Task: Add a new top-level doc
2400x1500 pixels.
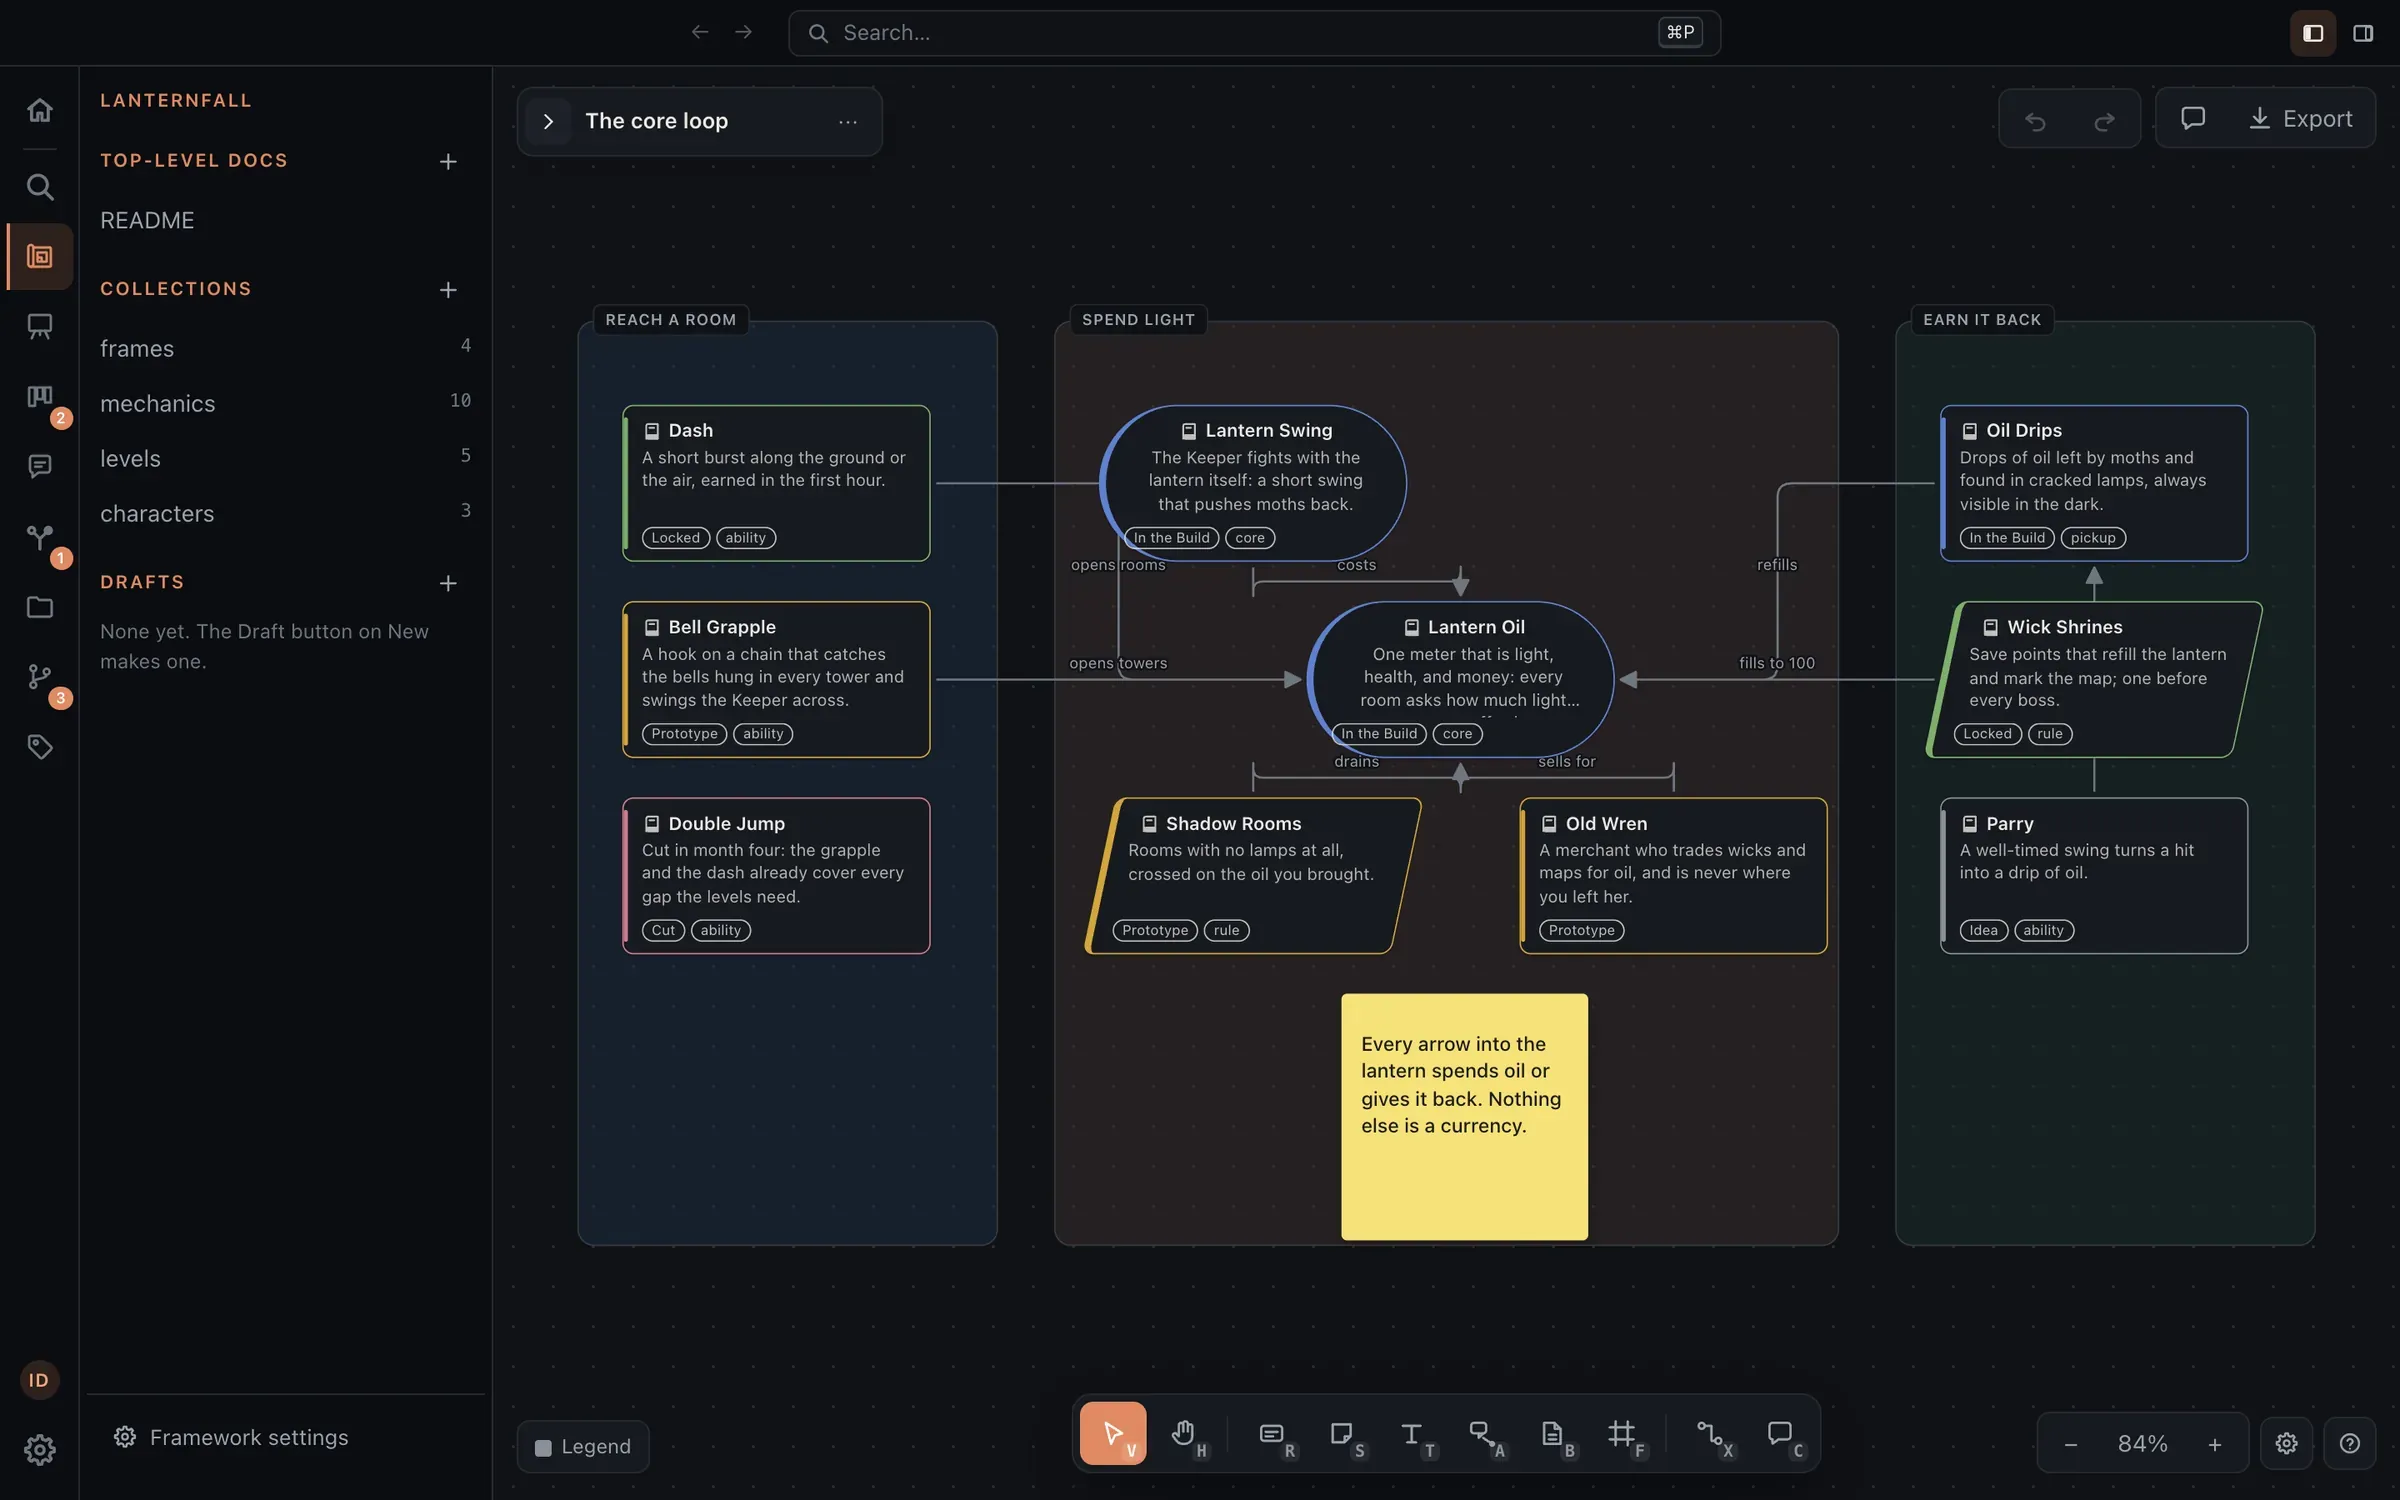Action: coord(448,161)
